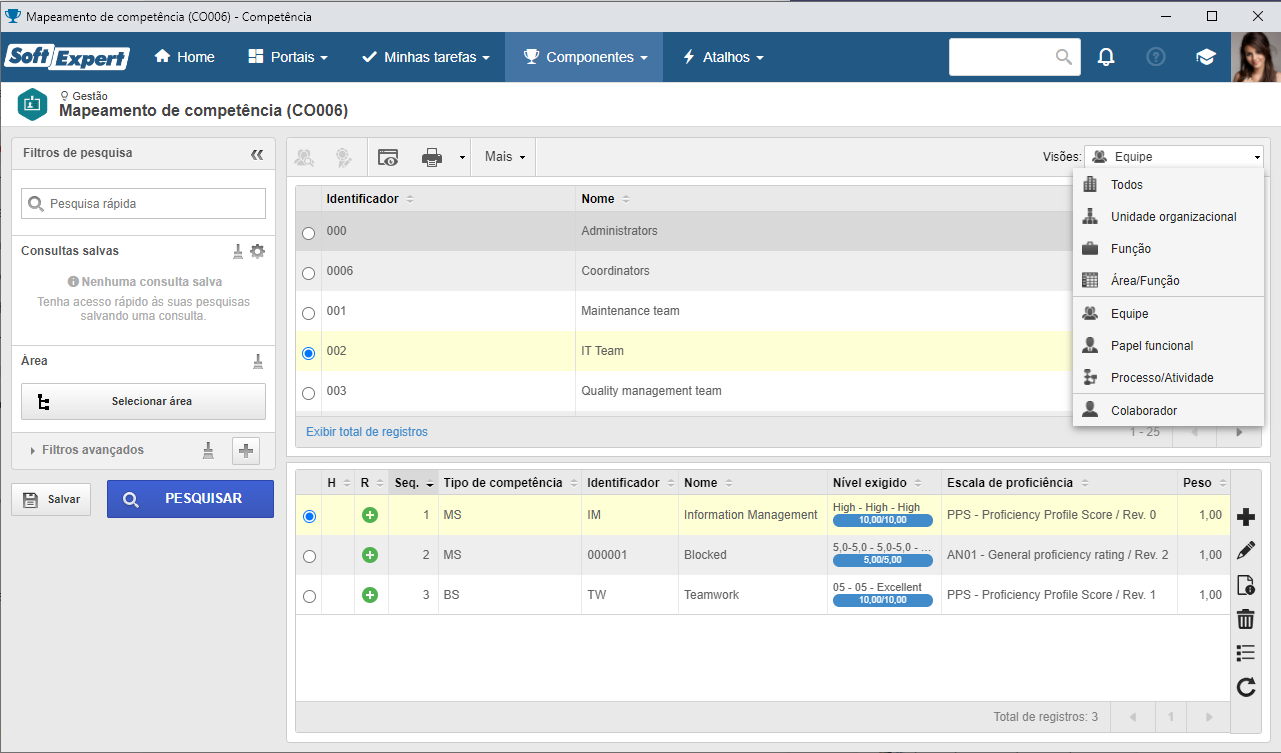Open the Componentes menu
1281x753 pixels.
click(x=584, y=57)
